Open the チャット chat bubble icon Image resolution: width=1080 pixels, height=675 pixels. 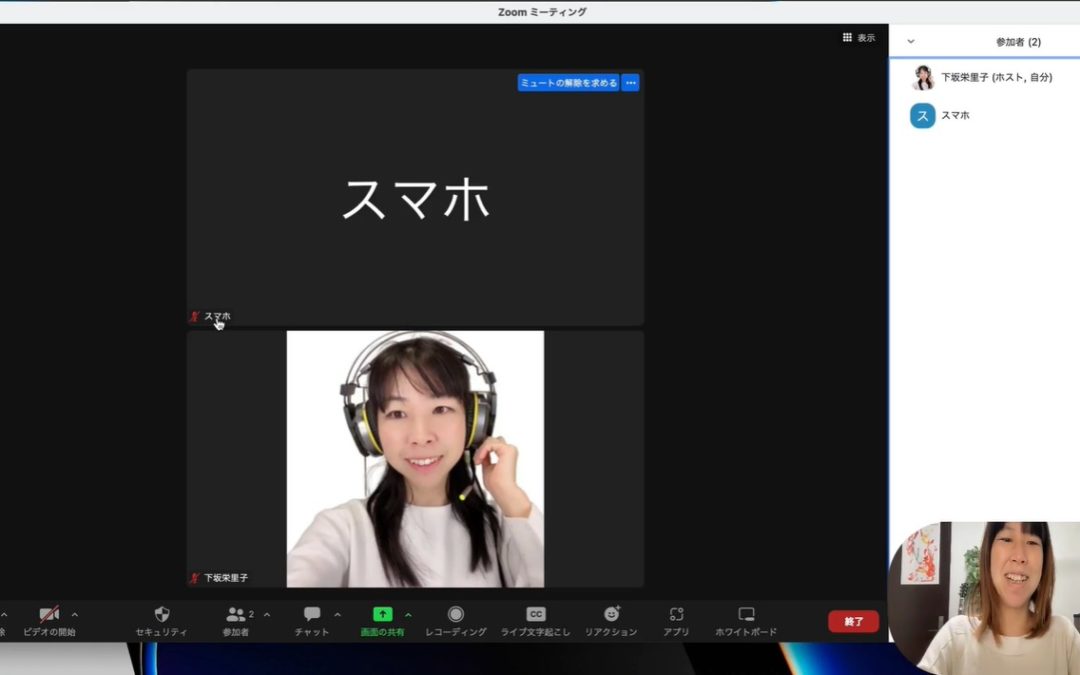(x=312, y=614)
